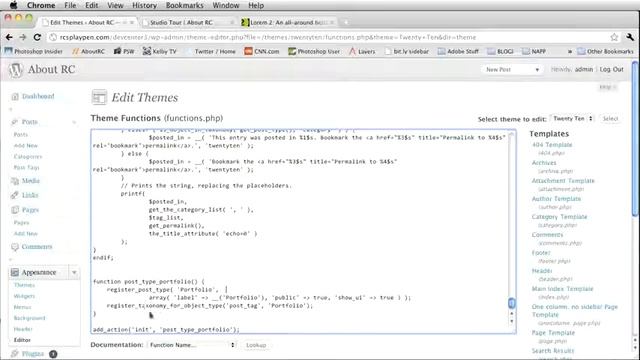Open Comments section icon

(15, 247)
